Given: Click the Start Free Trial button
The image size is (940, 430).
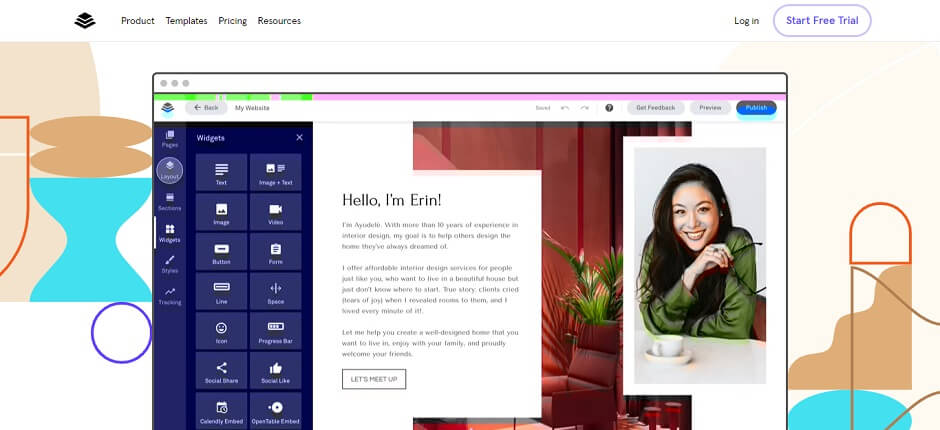Looking at the screenshot, I should point(822,20).
